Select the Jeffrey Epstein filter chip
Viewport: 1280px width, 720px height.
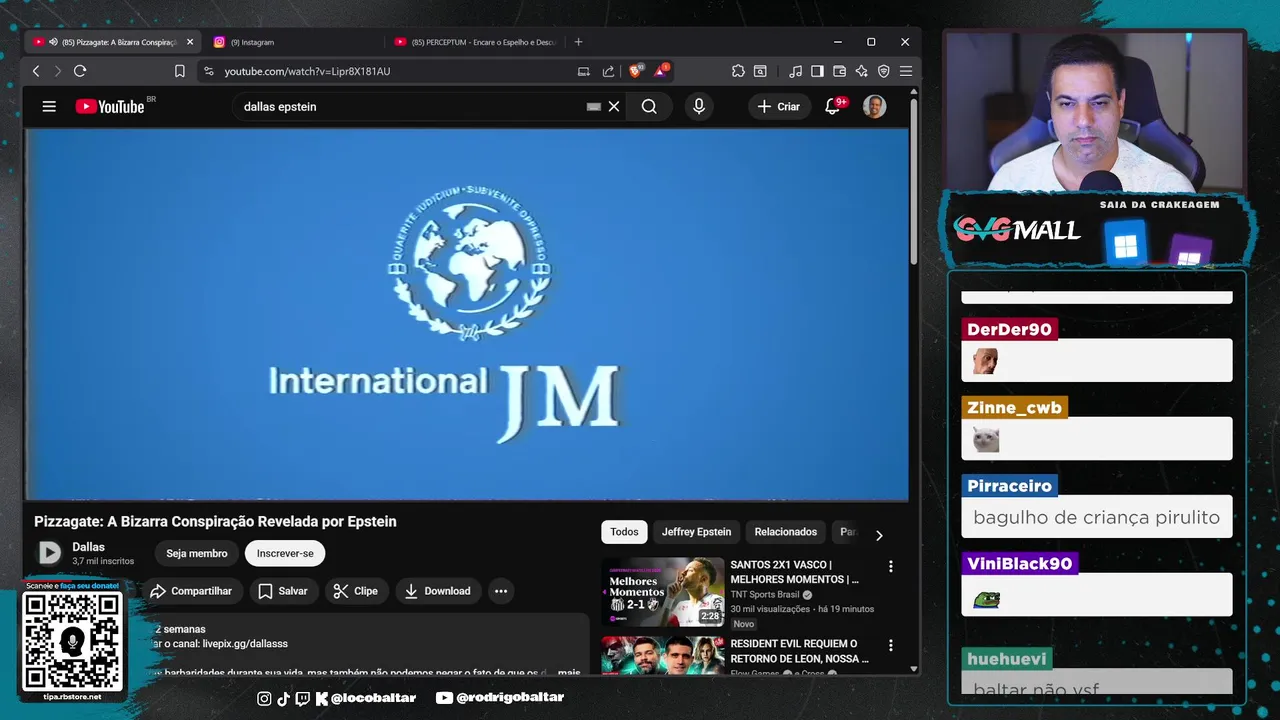(696, 532)
